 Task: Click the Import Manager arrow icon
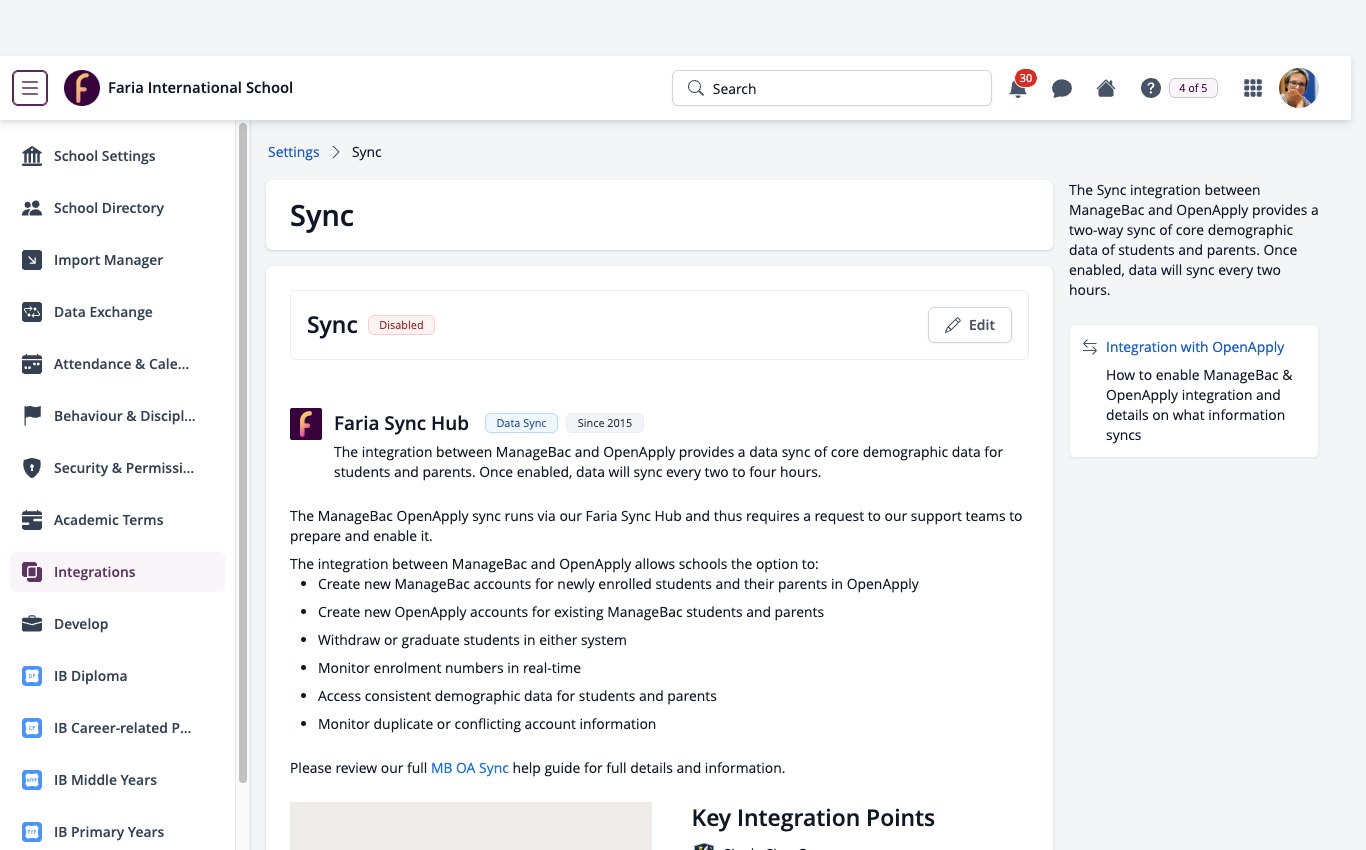pyautogui.click(x=32, y=260)
